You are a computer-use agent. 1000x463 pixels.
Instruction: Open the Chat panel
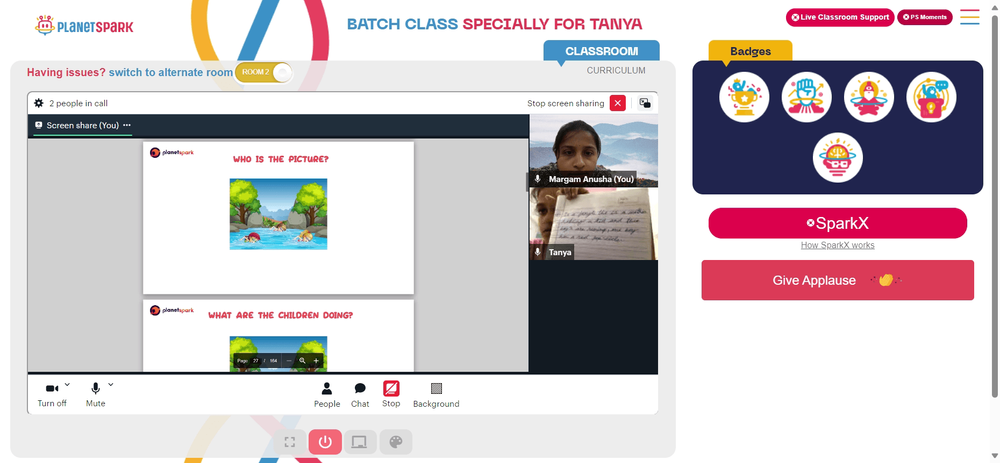click(360, 395)
